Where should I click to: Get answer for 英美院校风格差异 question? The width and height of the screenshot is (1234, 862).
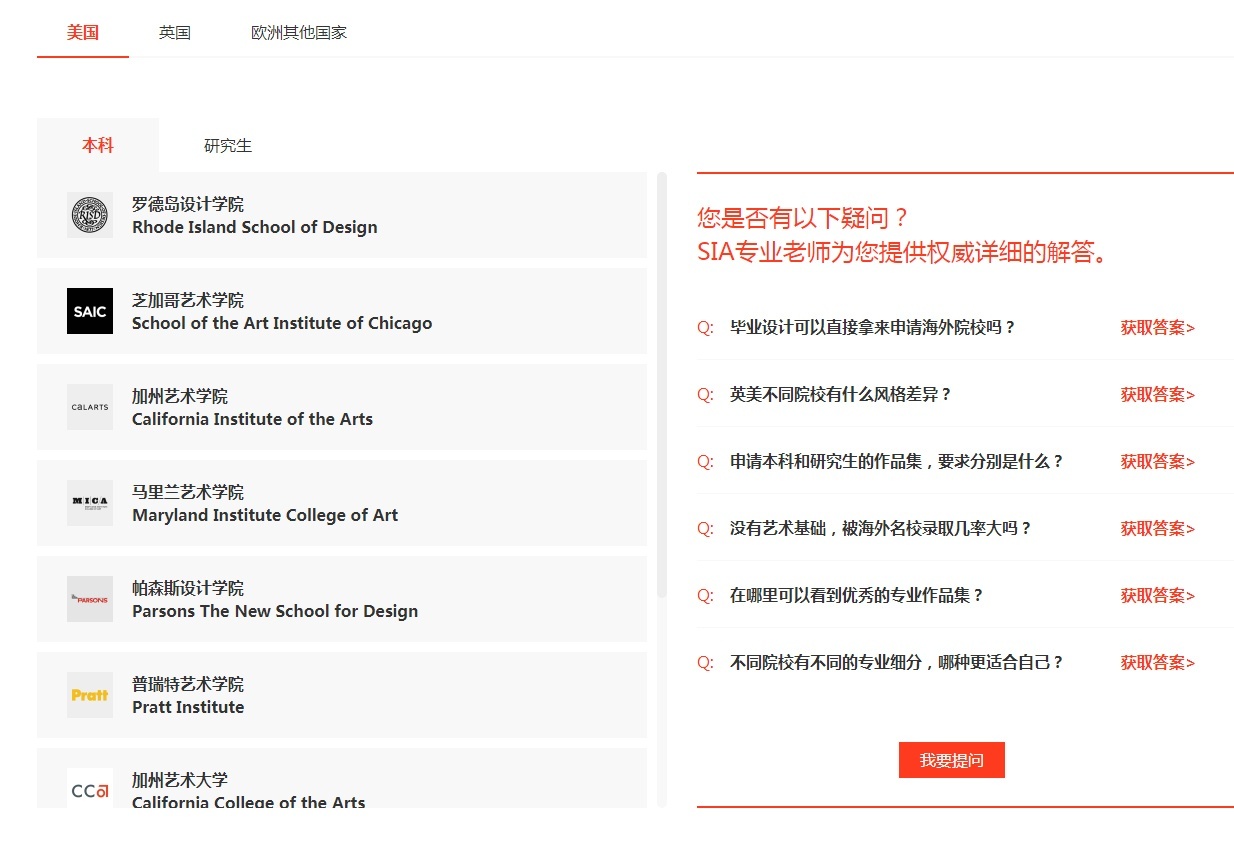pyautogui.click(x=1157, y=395)
